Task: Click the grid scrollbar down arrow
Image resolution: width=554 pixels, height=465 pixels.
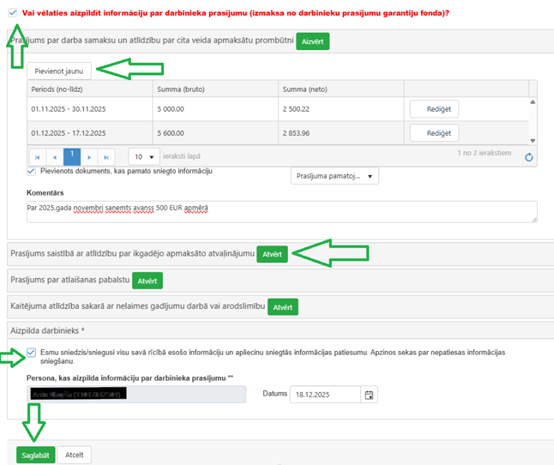Action: 532,140
